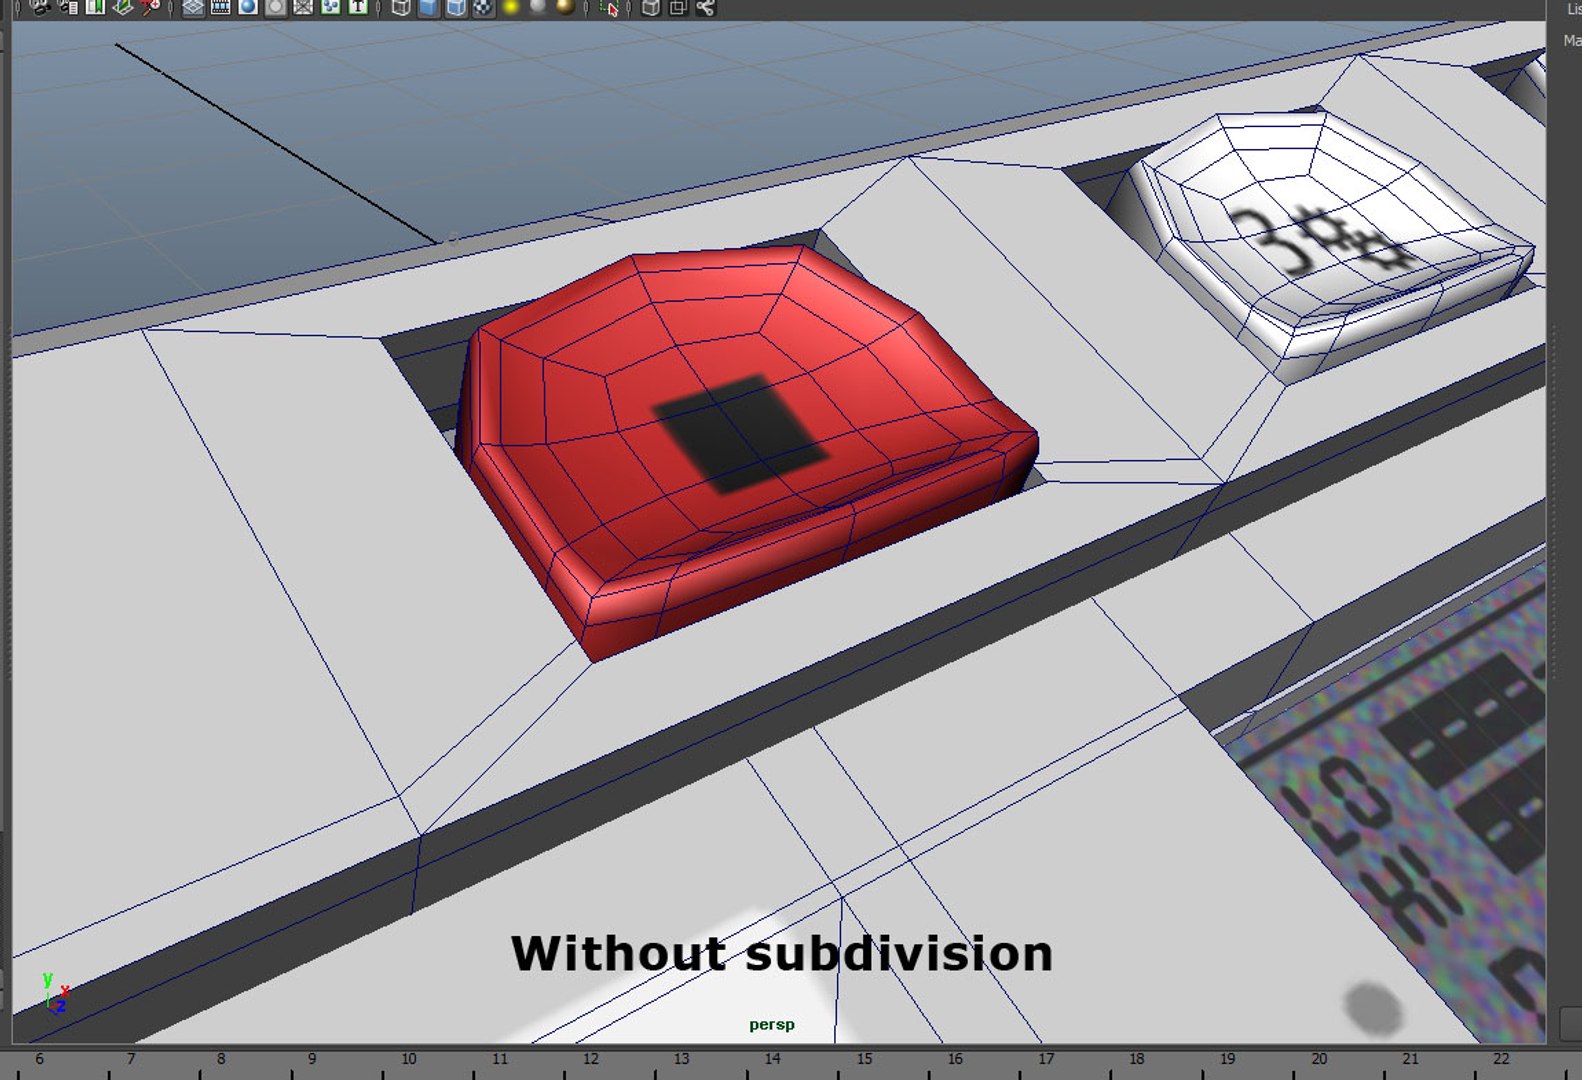Viewport: 1582px width, 1080px height.
Task: Switch to wireframe display cube icon
Action: (x=401, y=7)
